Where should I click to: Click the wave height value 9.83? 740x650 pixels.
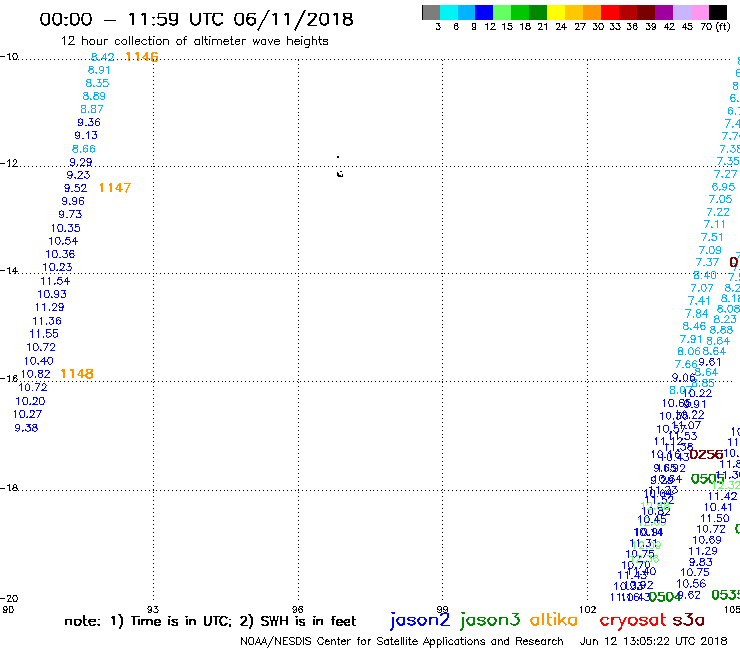(700, 562)
